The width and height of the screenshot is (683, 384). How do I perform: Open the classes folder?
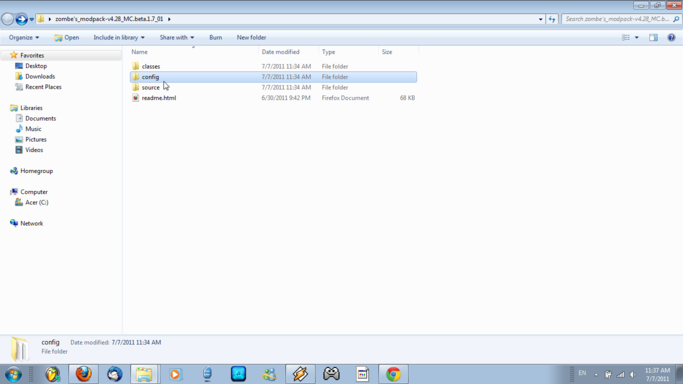click(151, 66)
